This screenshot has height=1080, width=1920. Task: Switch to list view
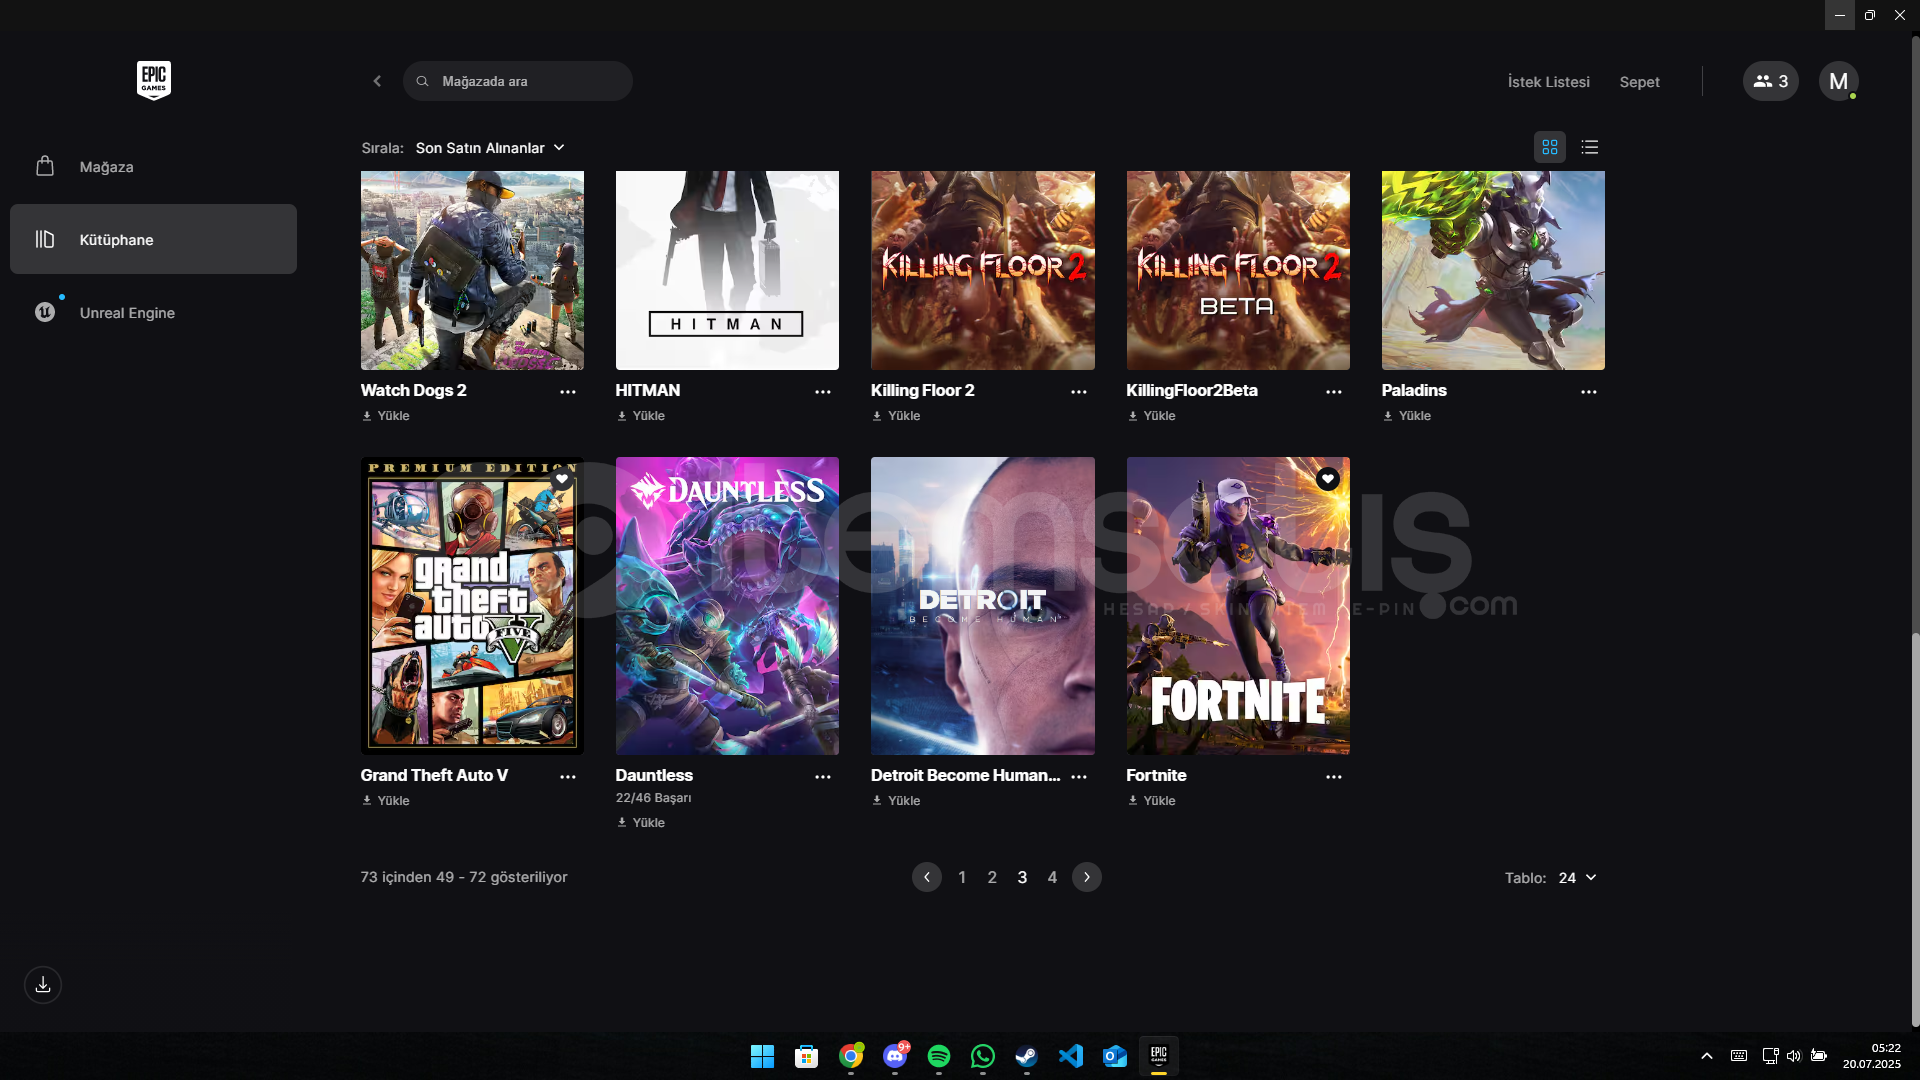click(x=1590, y=147)
